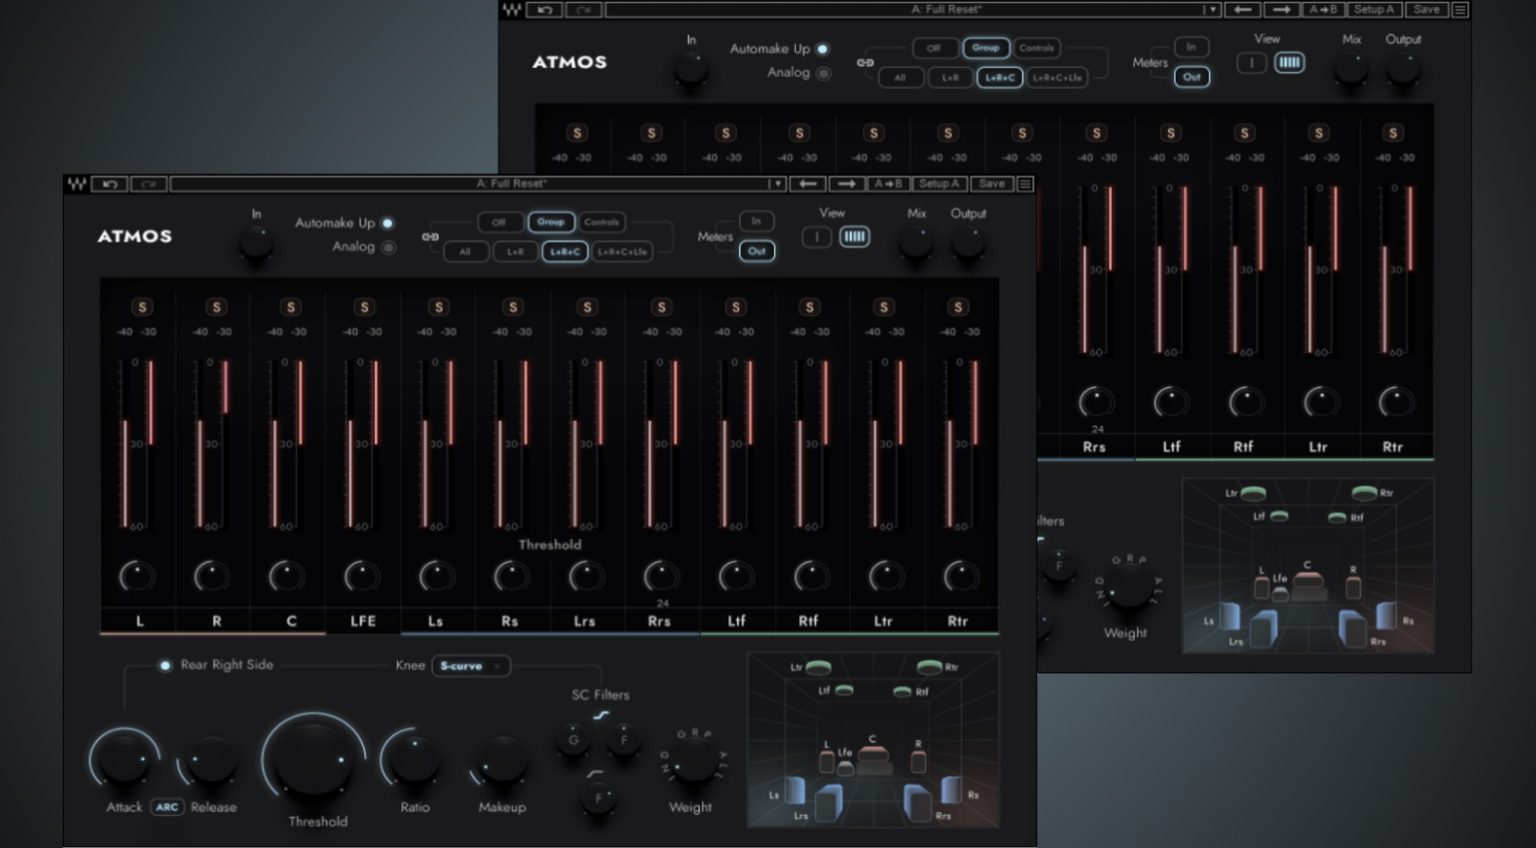
Task: Open the Knee S-curve dropdown
Action: click(x=471, y=666)
